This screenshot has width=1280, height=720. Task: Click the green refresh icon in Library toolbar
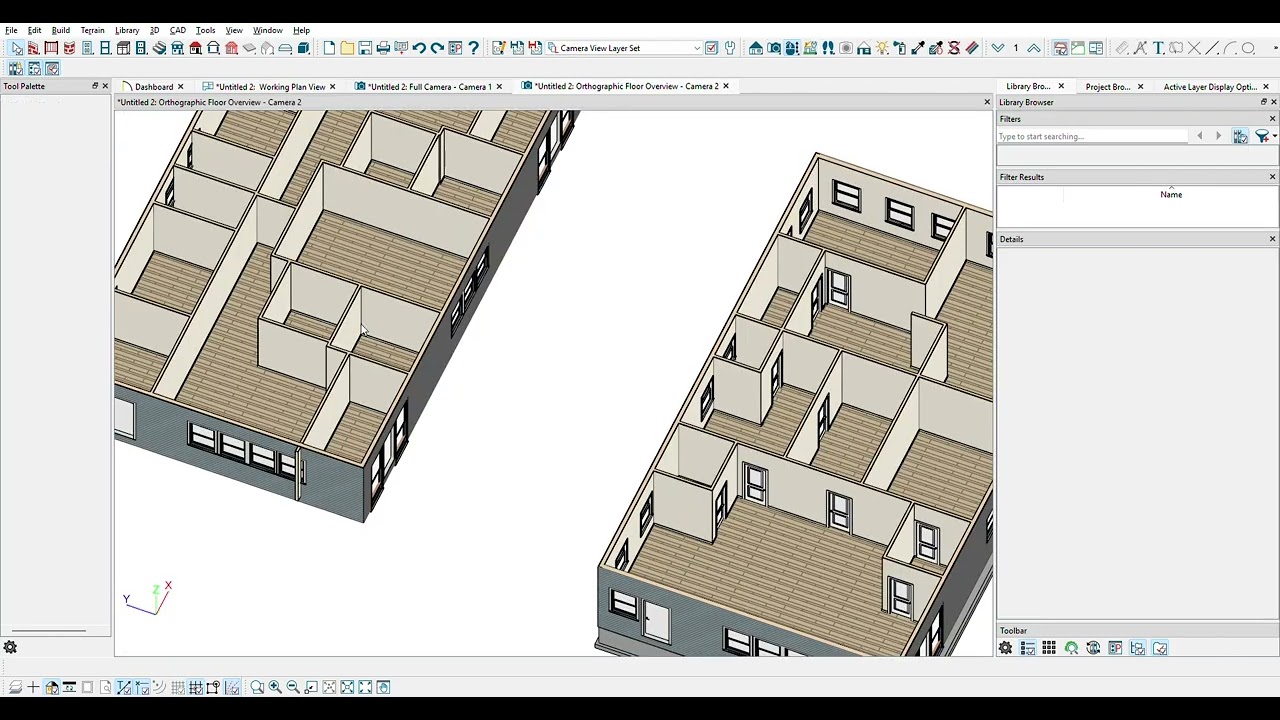[x=1071, y=648]
